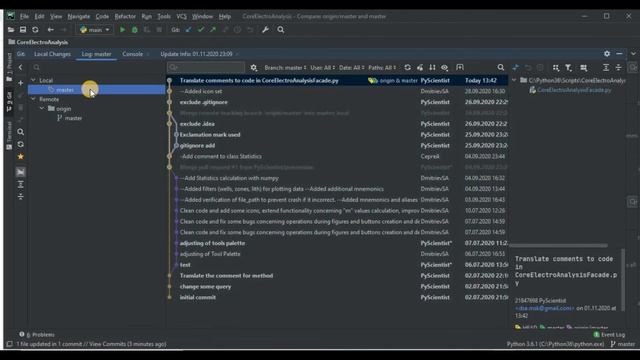Click the magnifier icon right of log toolbar

pos(501,68)
